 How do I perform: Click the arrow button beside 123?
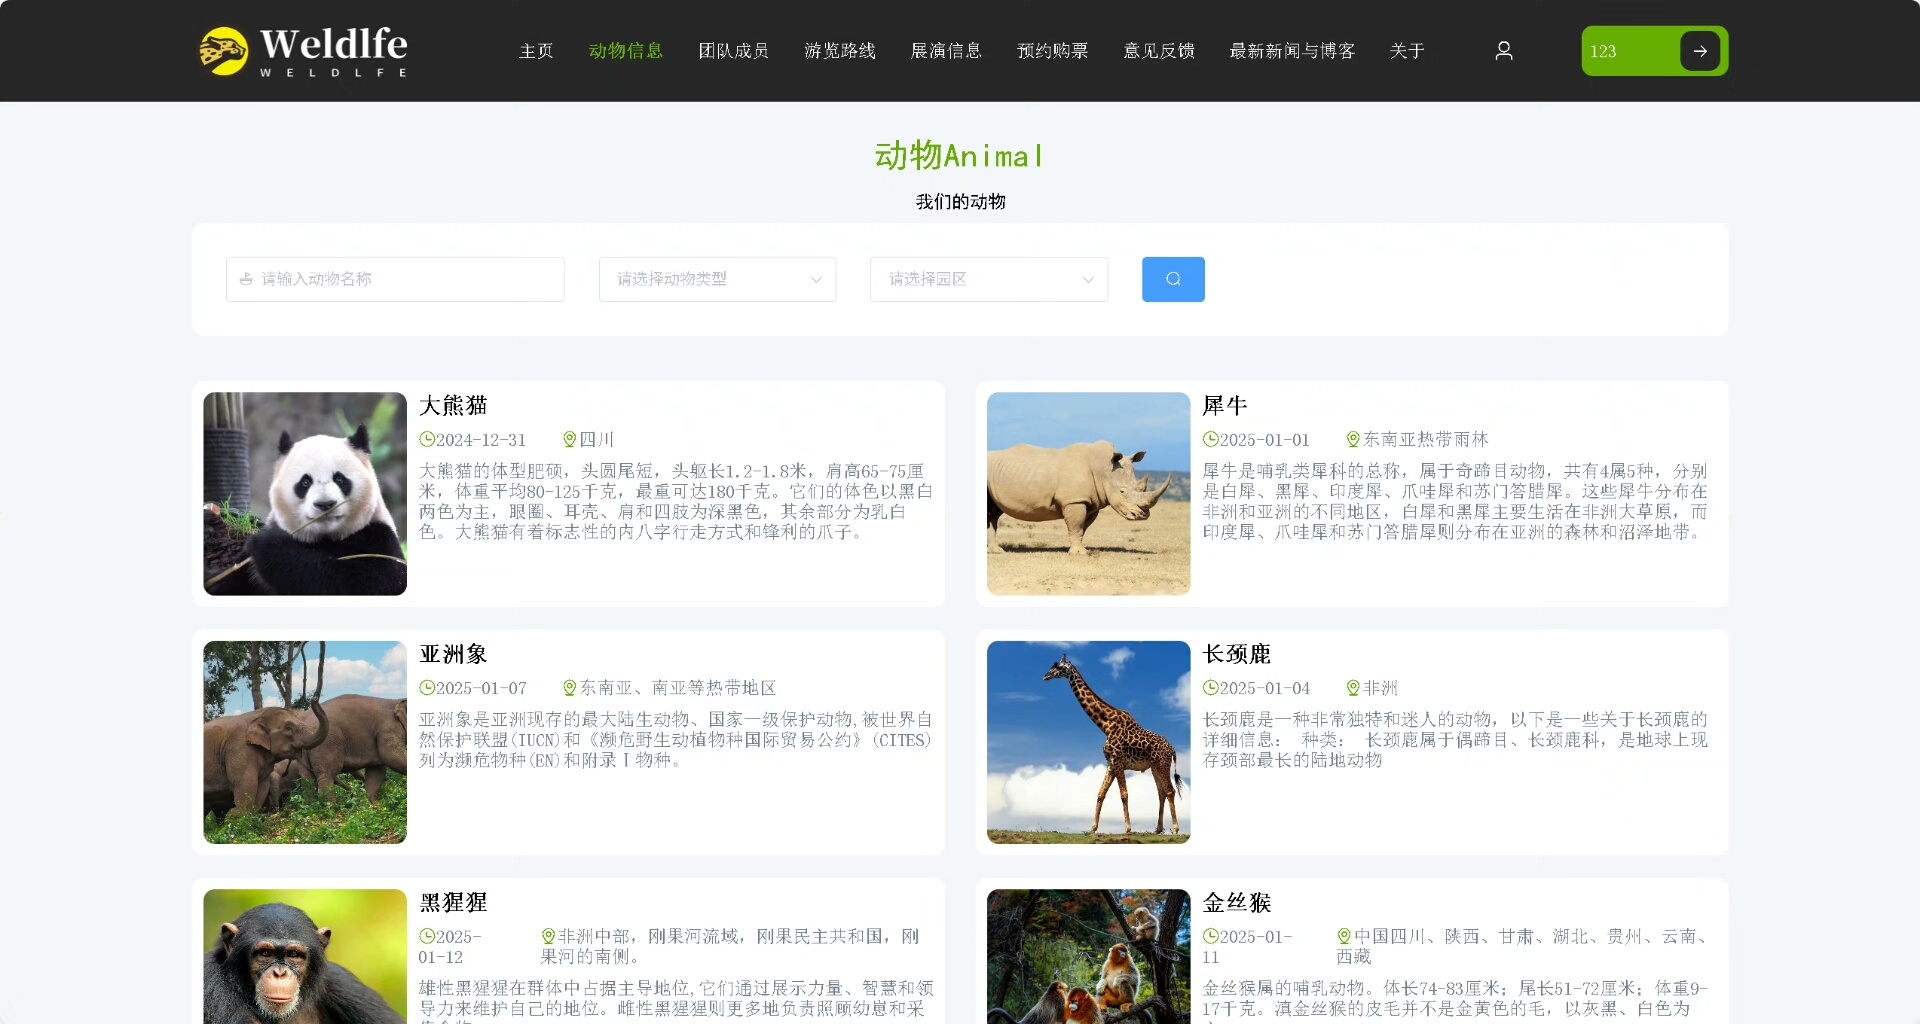(1700, 51)
